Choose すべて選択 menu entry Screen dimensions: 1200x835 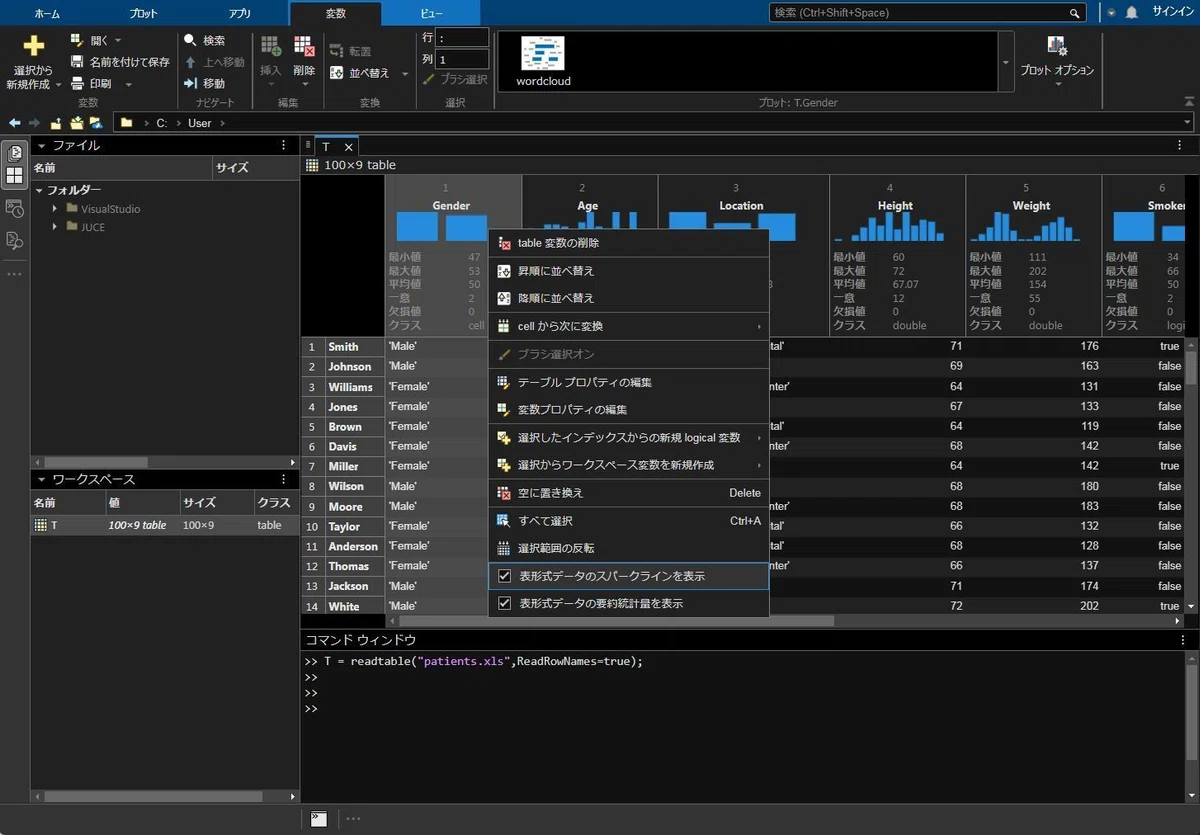(628, 521)
